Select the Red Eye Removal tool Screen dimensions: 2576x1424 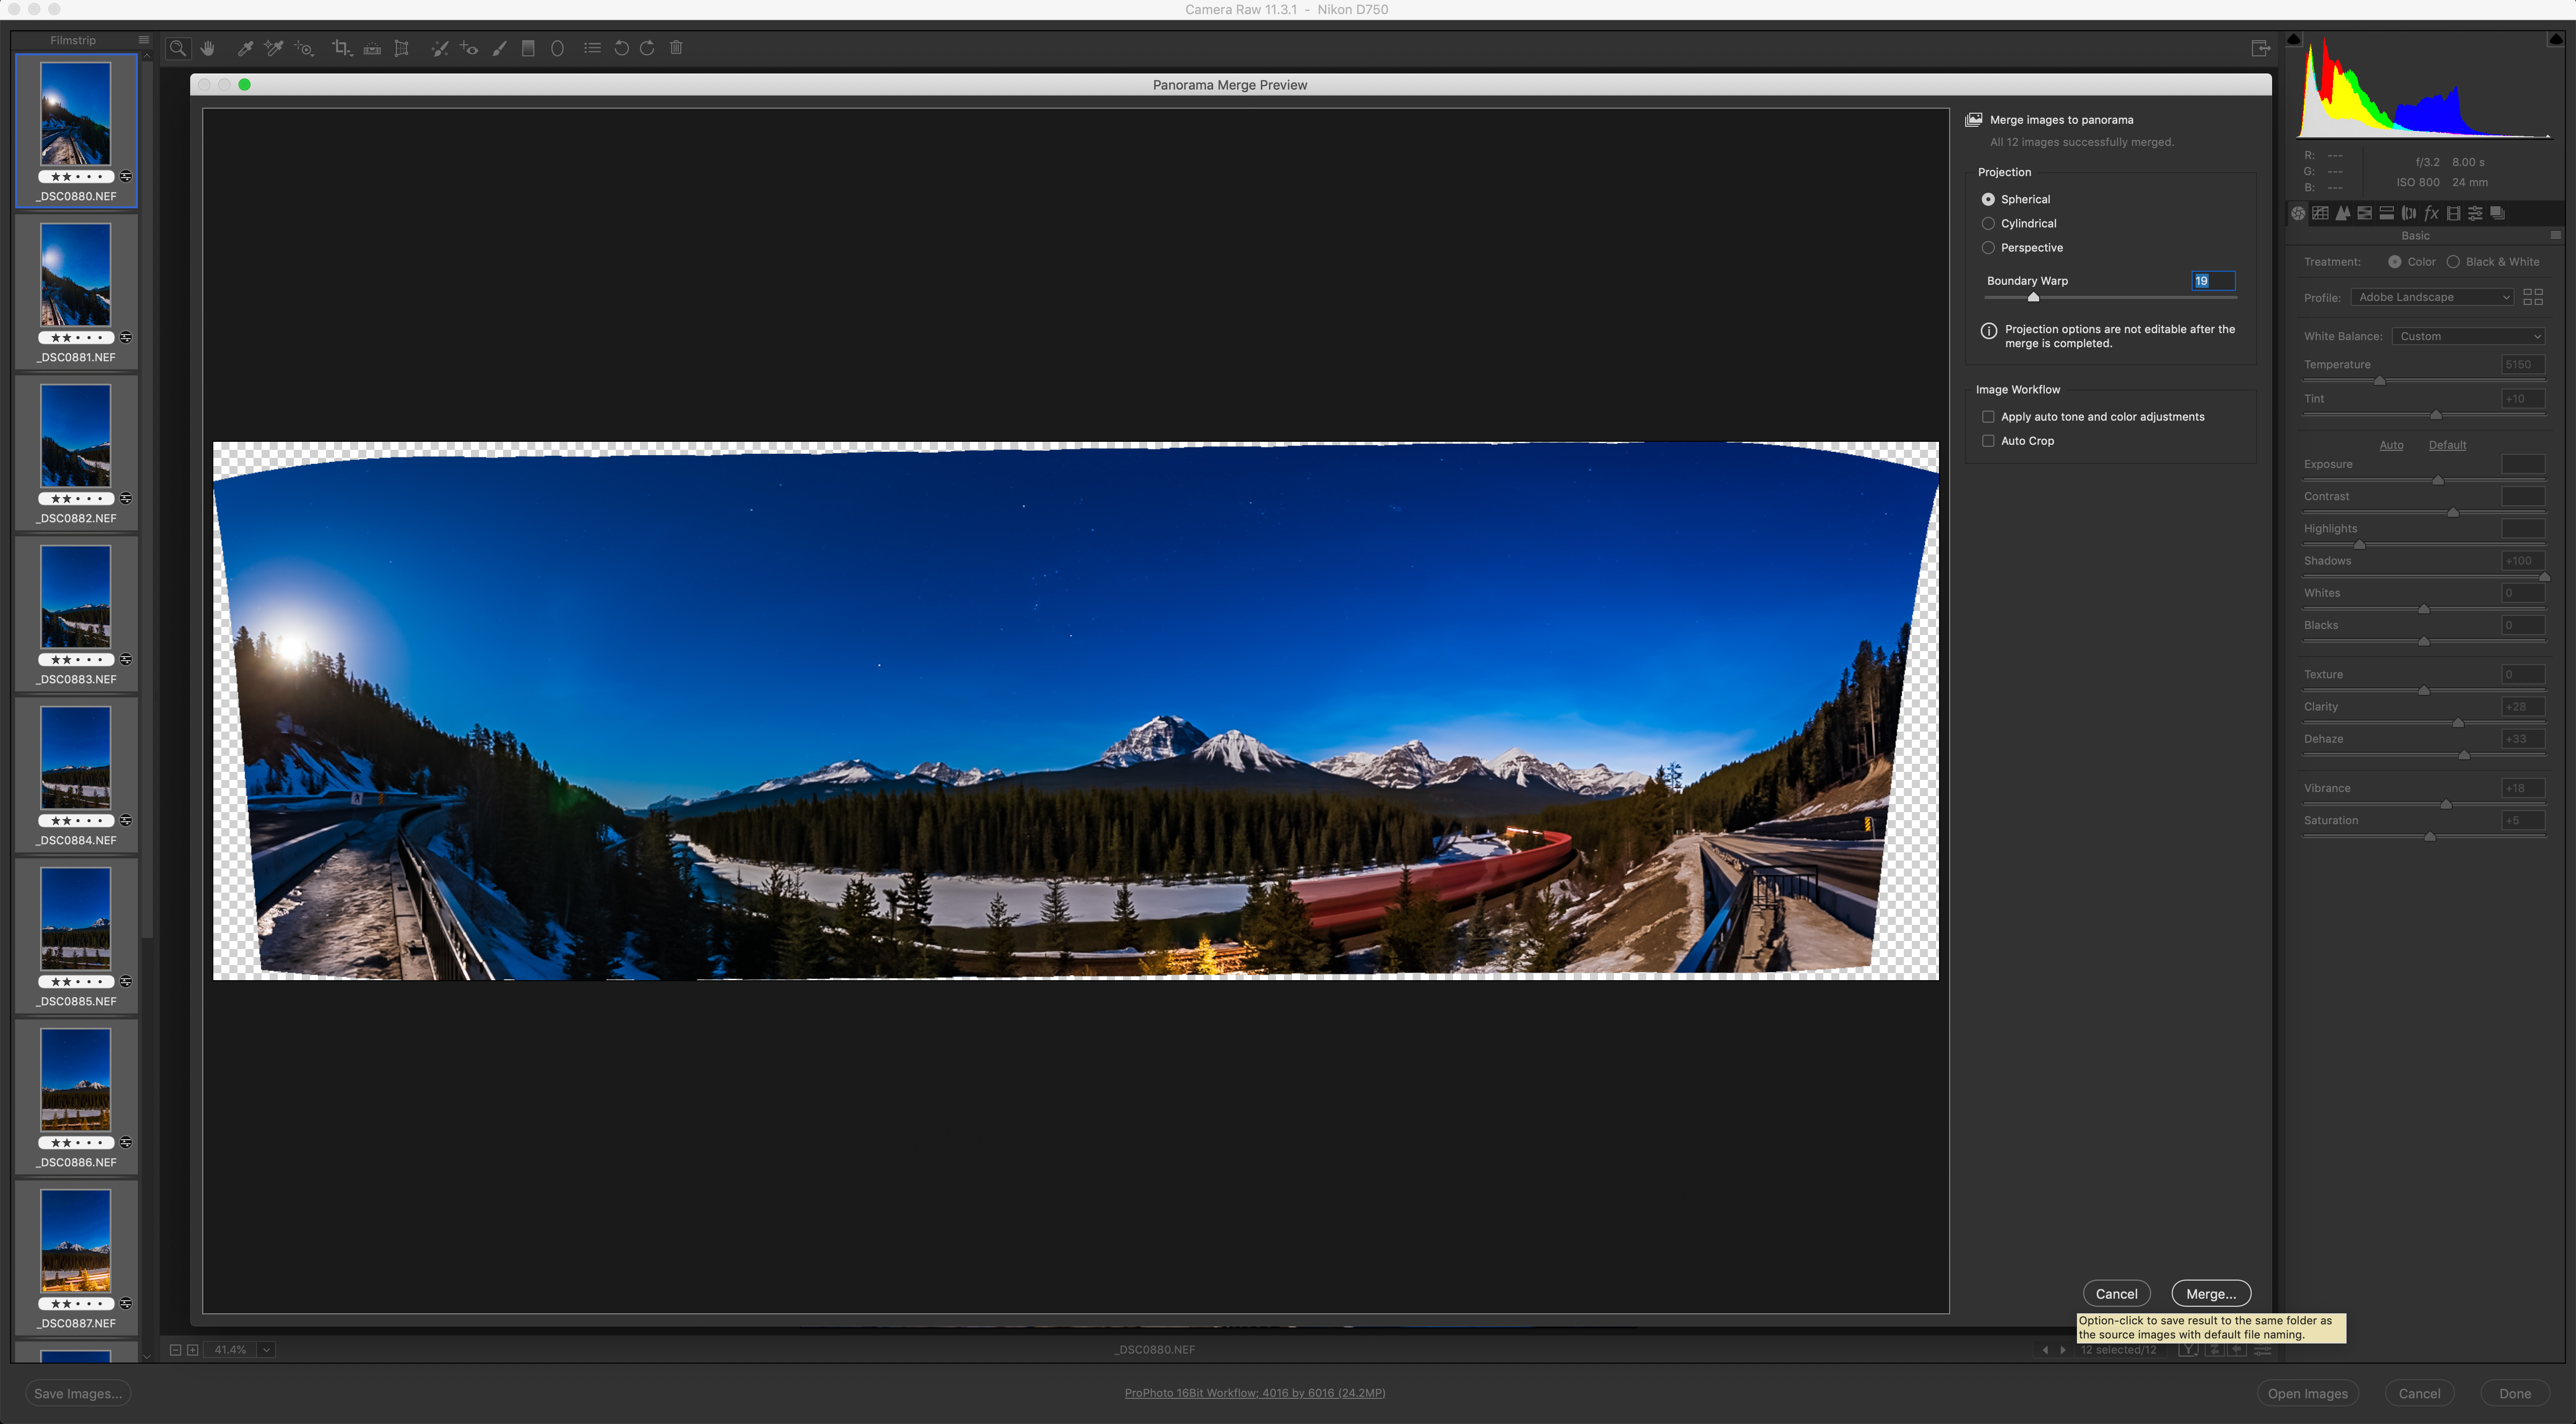click(x=469, y=48)
